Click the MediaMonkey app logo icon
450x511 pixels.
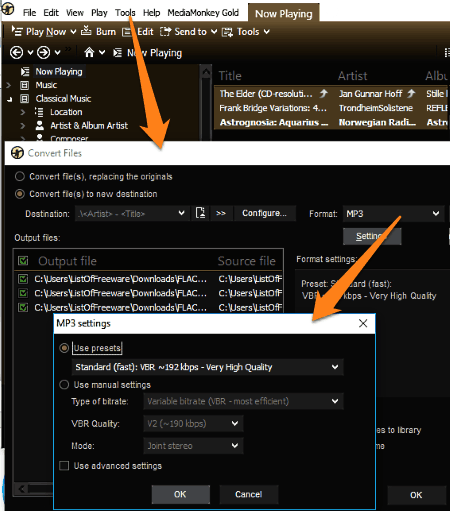(x=7, y=9)
